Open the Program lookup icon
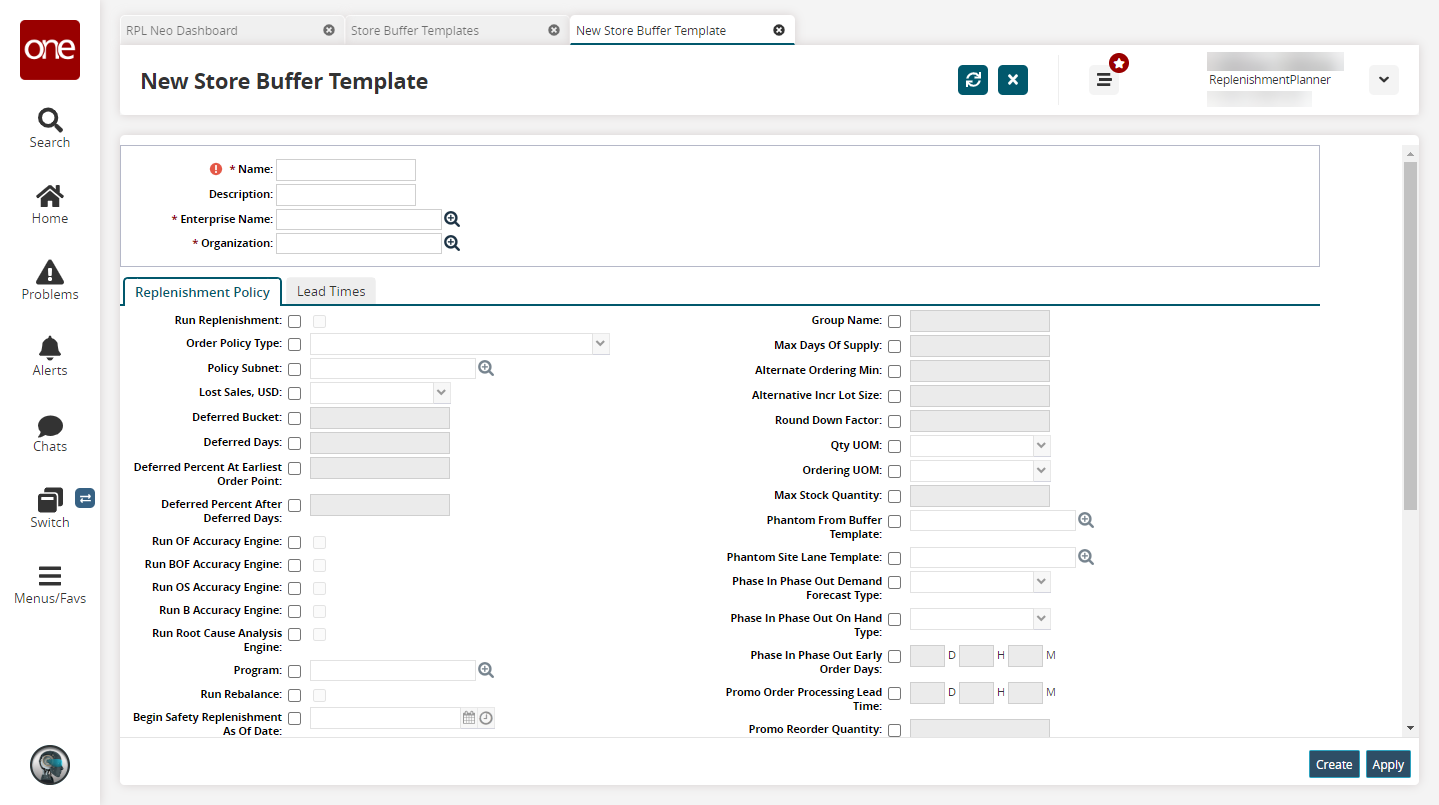This screenshot has width=1439, height=805. click(486, 670)
